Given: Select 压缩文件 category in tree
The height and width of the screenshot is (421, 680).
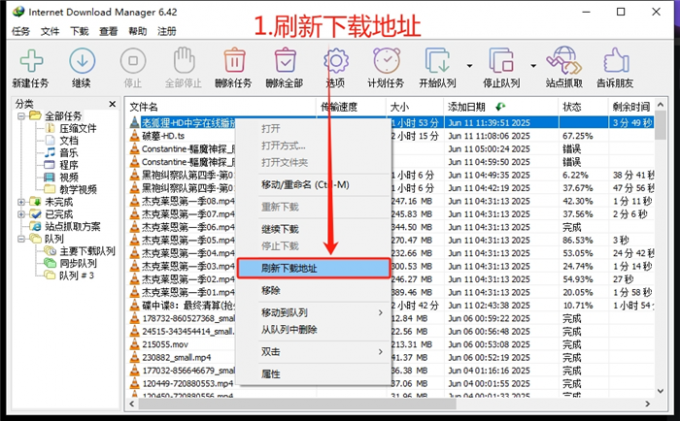Looking at the screenshot, I should coord(78,128).
